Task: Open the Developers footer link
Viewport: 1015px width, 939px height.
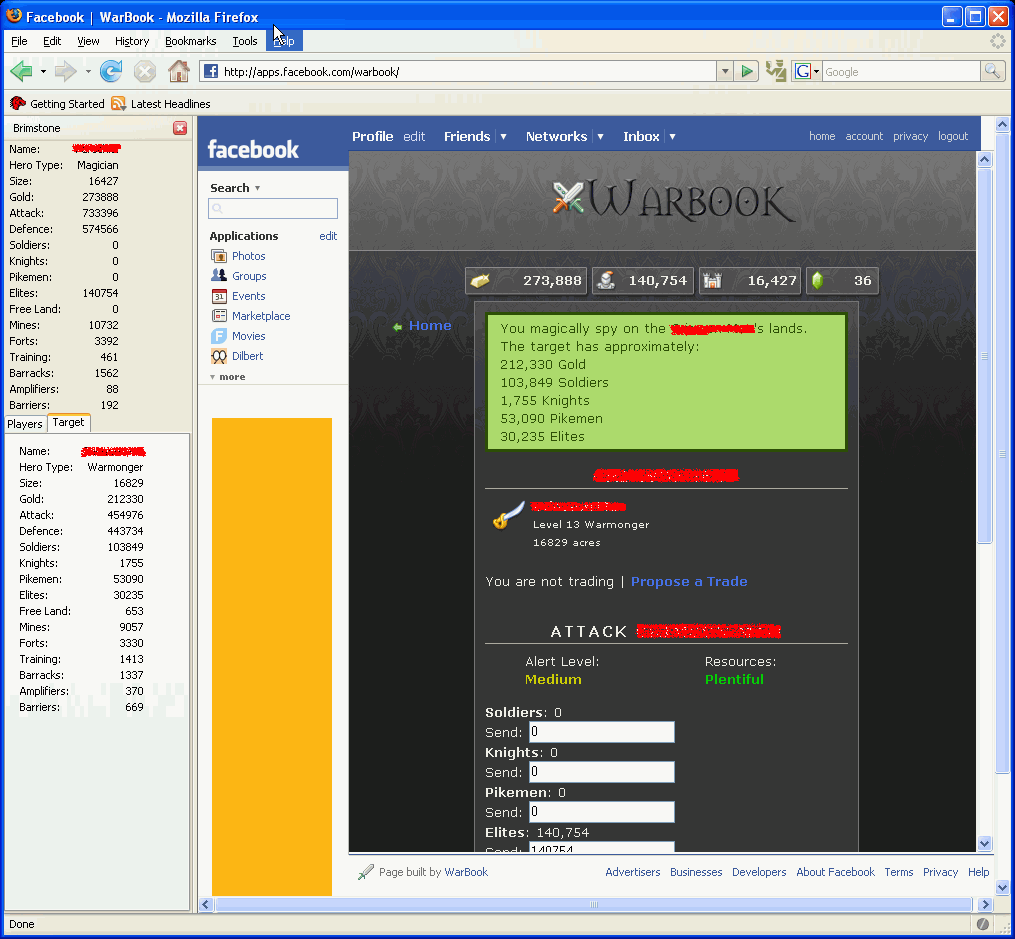Action: [759, 872]
